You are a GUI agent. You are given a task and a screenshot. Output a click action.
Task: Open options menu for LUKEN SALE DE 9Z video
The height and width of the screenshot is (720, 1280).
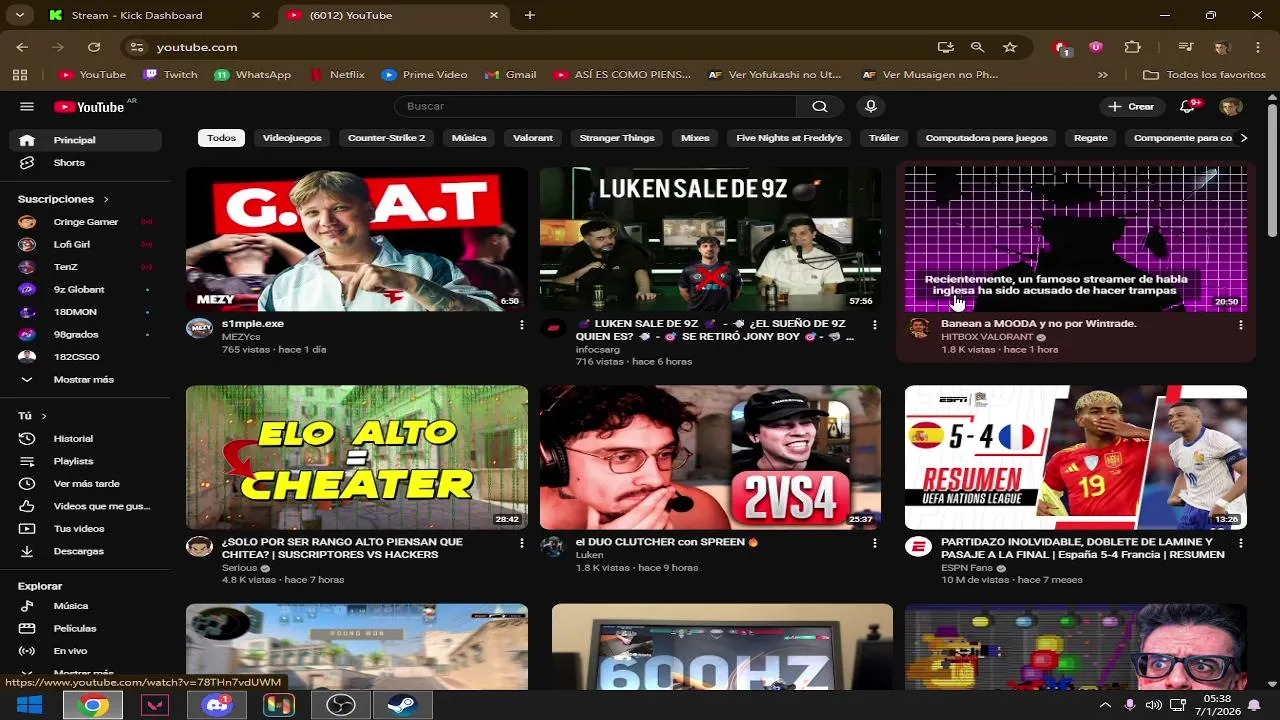coord(875,325)
